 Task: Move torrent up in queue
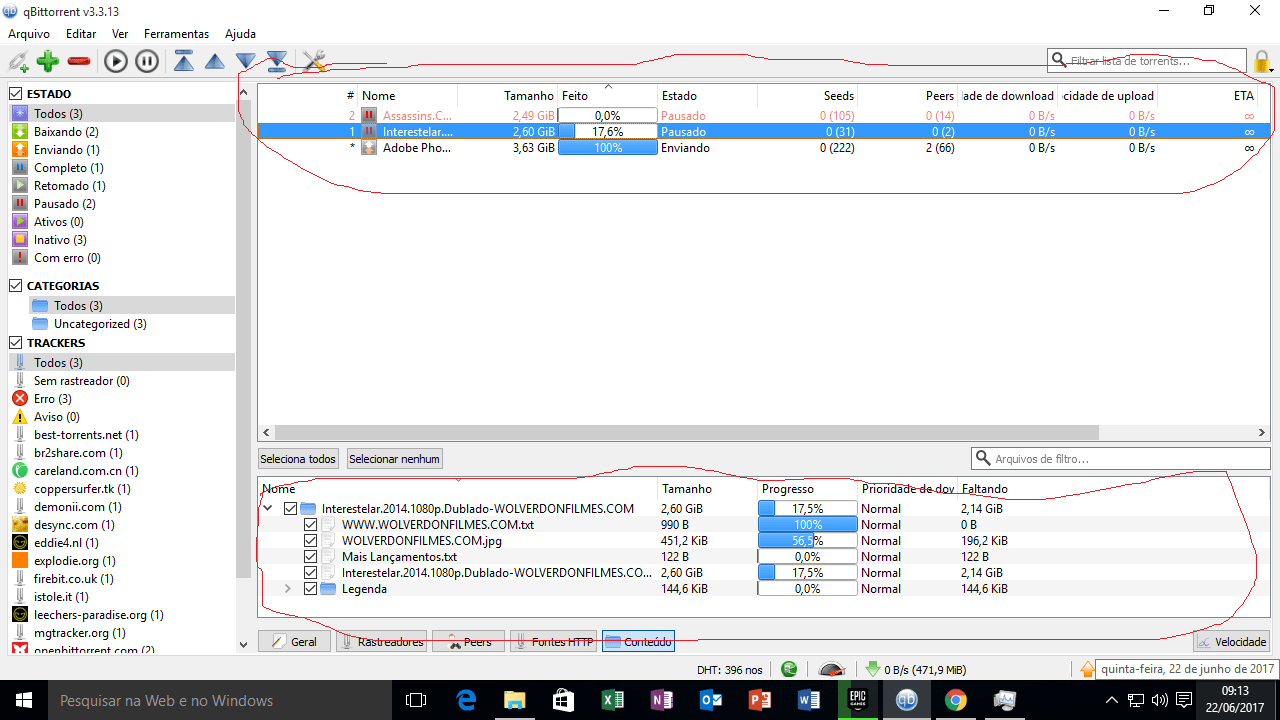pos(214,62)
